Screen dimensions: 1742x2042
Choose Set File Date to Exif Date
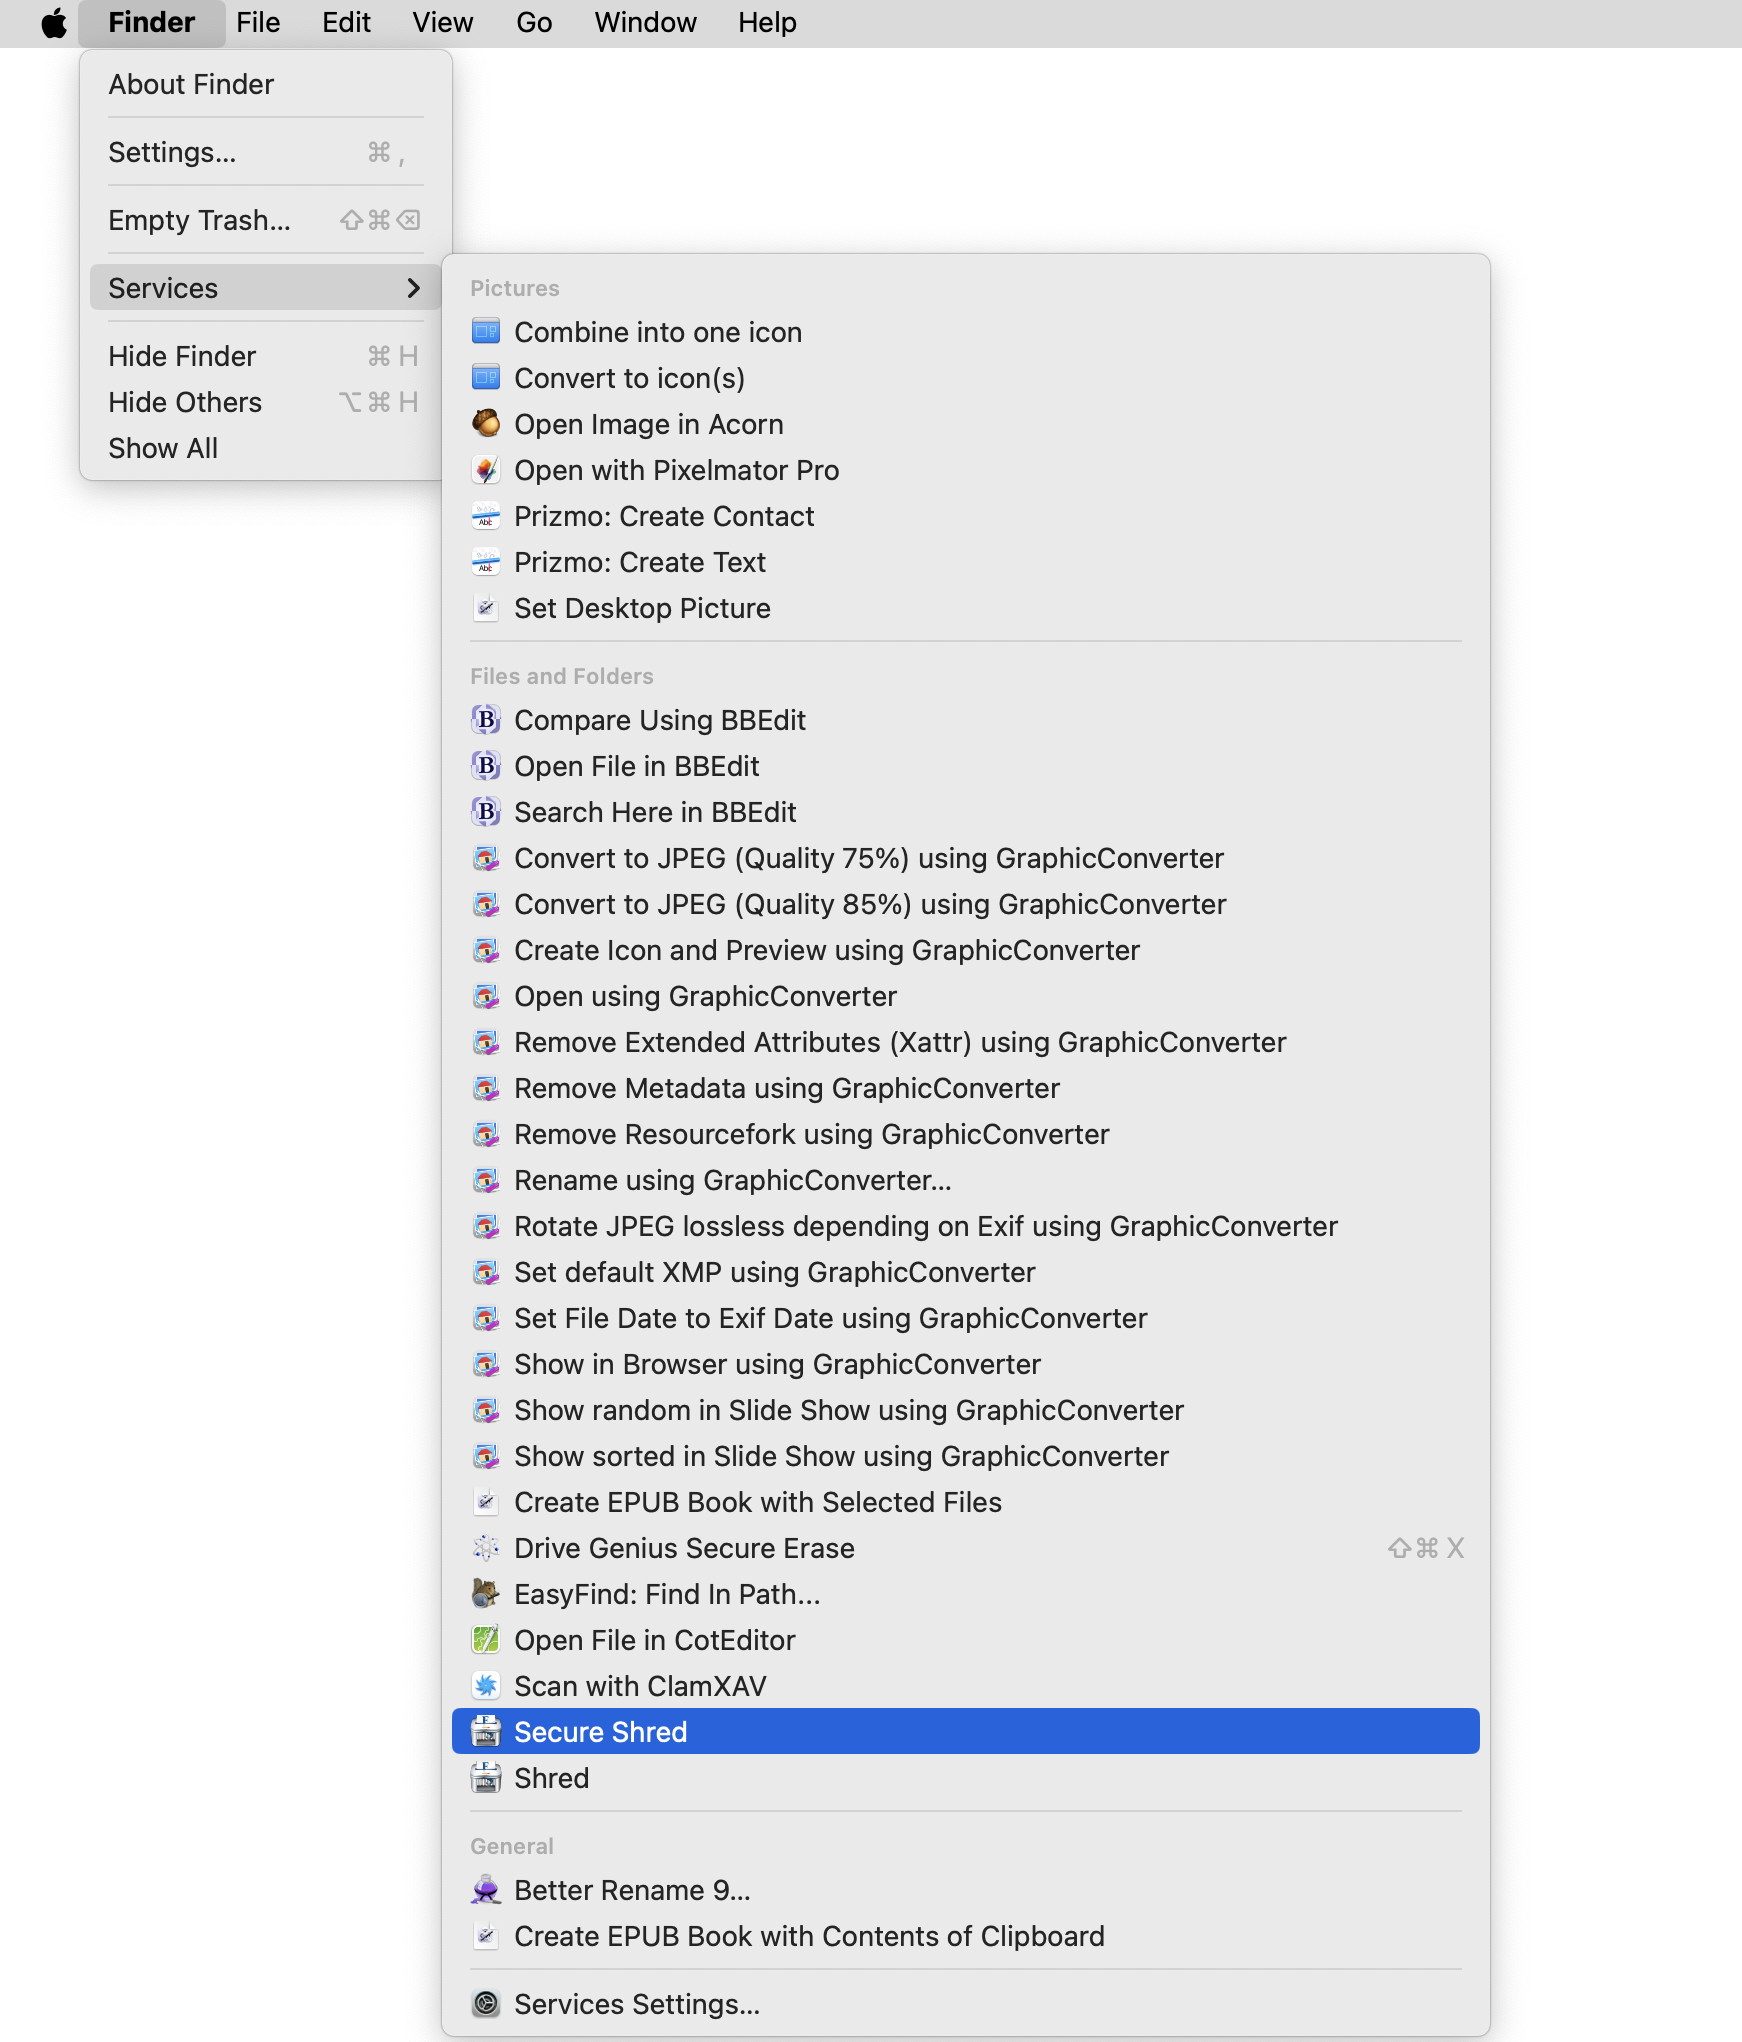click(x=966, y=1318)
